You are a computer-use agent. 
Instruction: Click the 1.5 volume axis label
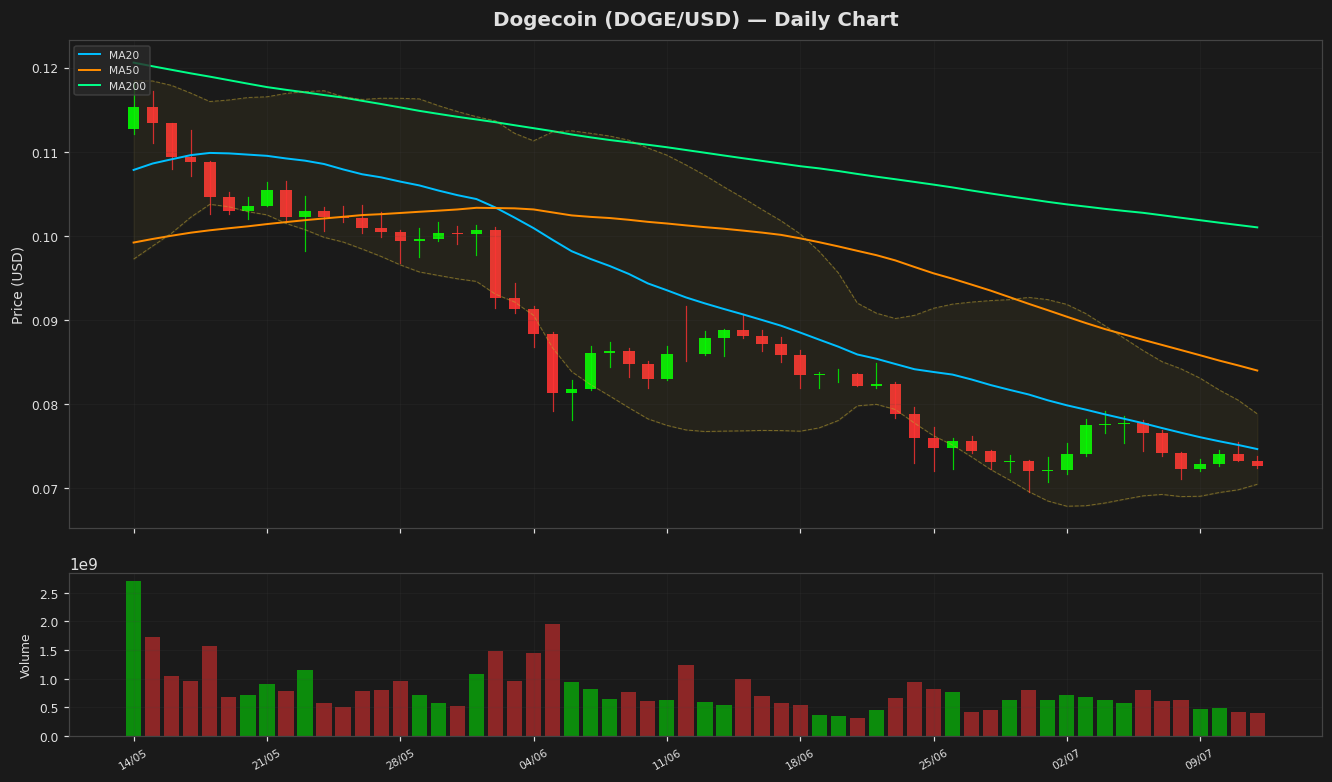click(x=49, y=651)
